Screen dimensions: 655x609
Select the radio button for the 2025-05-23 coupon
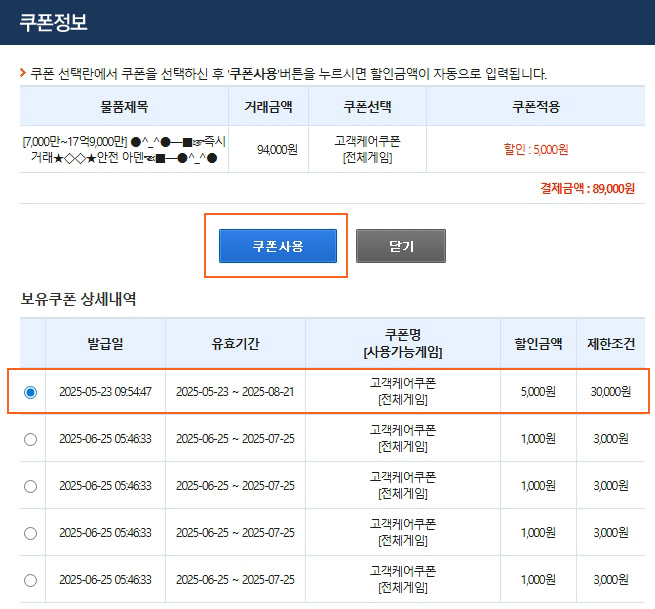point(30,392)
